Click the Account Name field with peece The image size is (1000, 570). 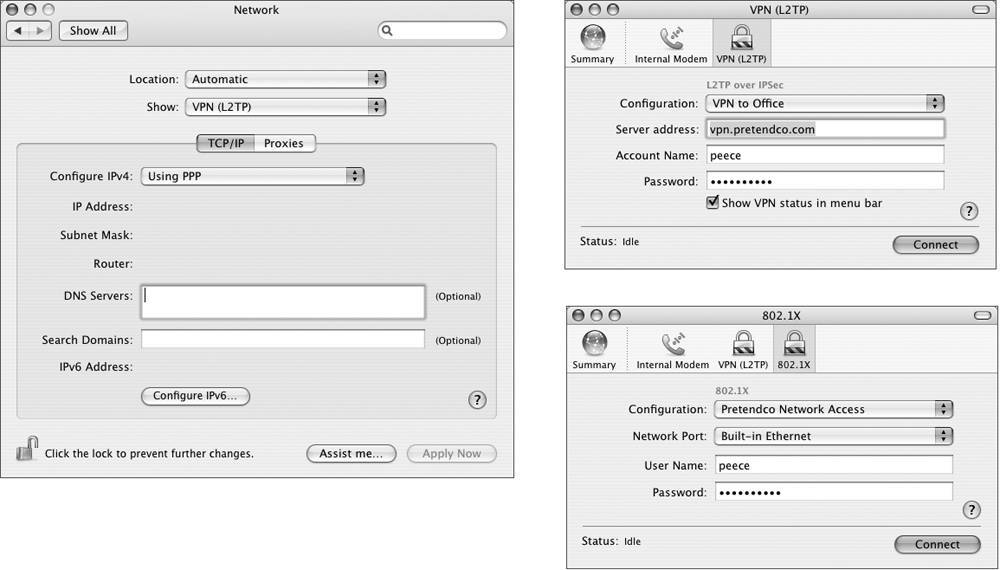(x=825, y=155)
